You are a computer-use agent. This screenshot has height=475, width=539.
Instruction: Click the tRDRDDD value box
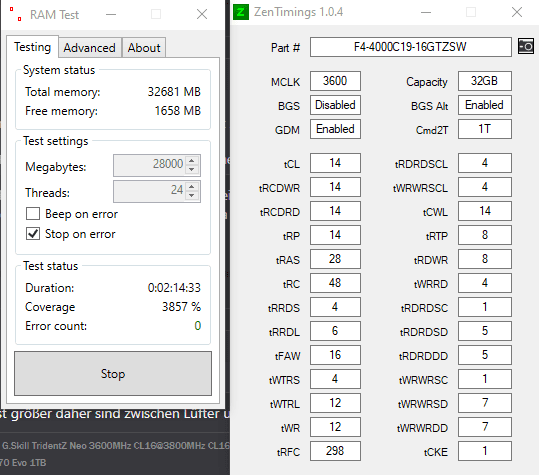pyautogui.click(x=484, y=355)
